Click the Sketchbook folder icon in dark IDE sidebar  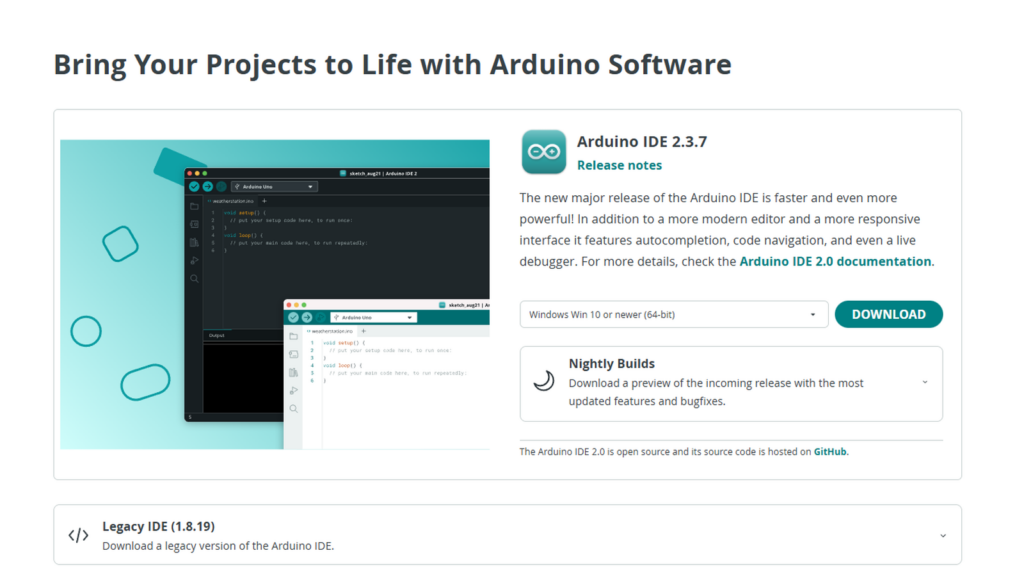[x=194, y=207]
